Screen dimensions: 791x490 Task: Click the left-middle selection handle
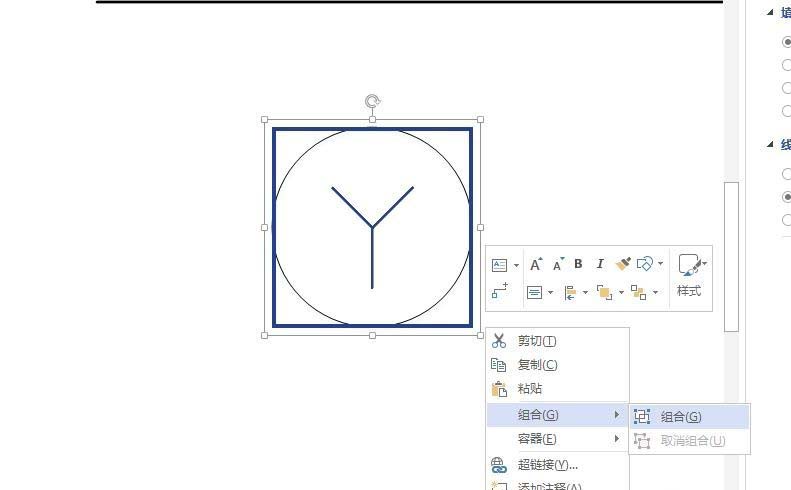point(264,228)
